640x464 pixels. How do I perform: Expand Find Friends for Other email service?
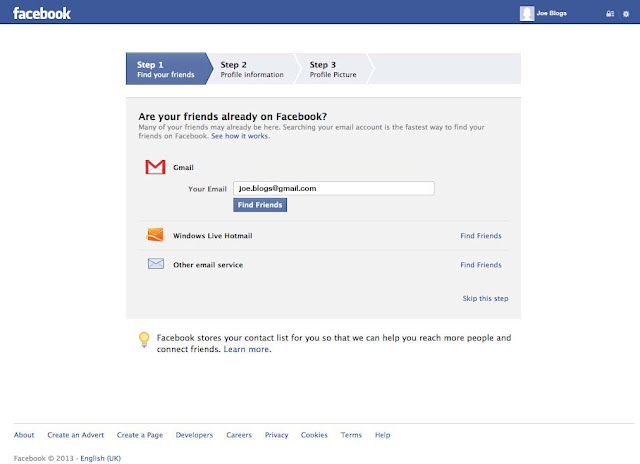(x=480, y=265)
